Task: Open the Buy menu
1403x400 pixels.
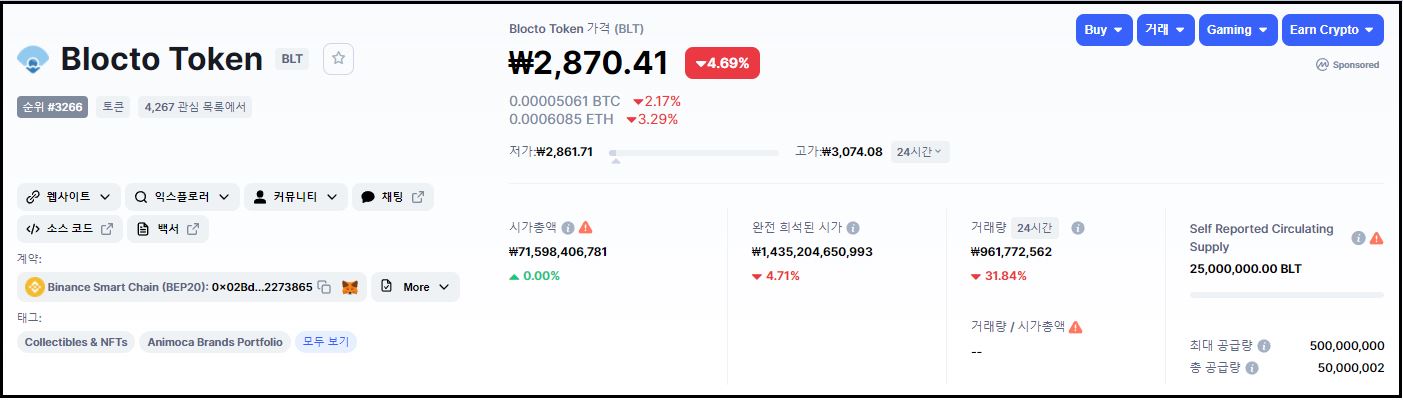Action: coord(1104,30)
